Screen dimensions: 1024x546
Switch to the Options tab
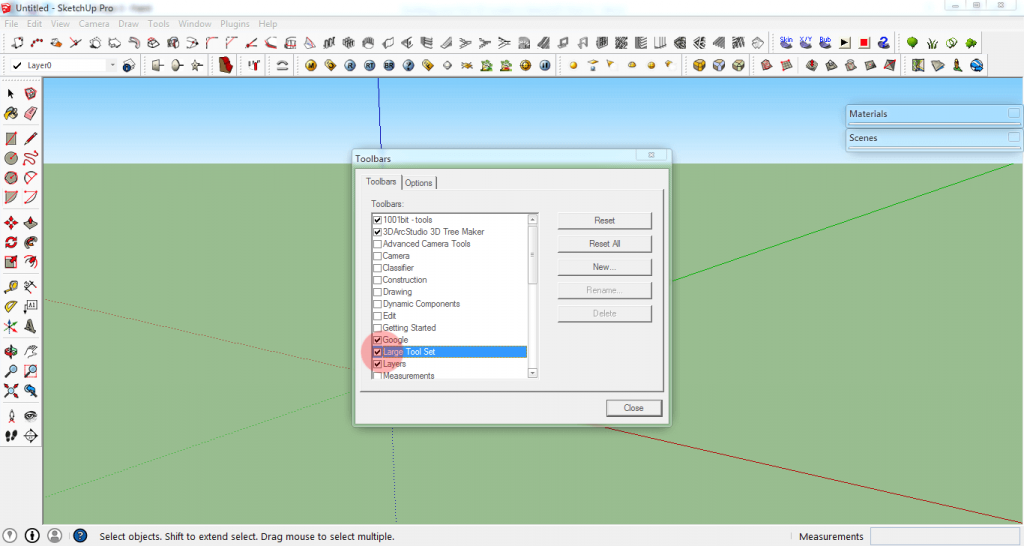click(x=419, y=183)
